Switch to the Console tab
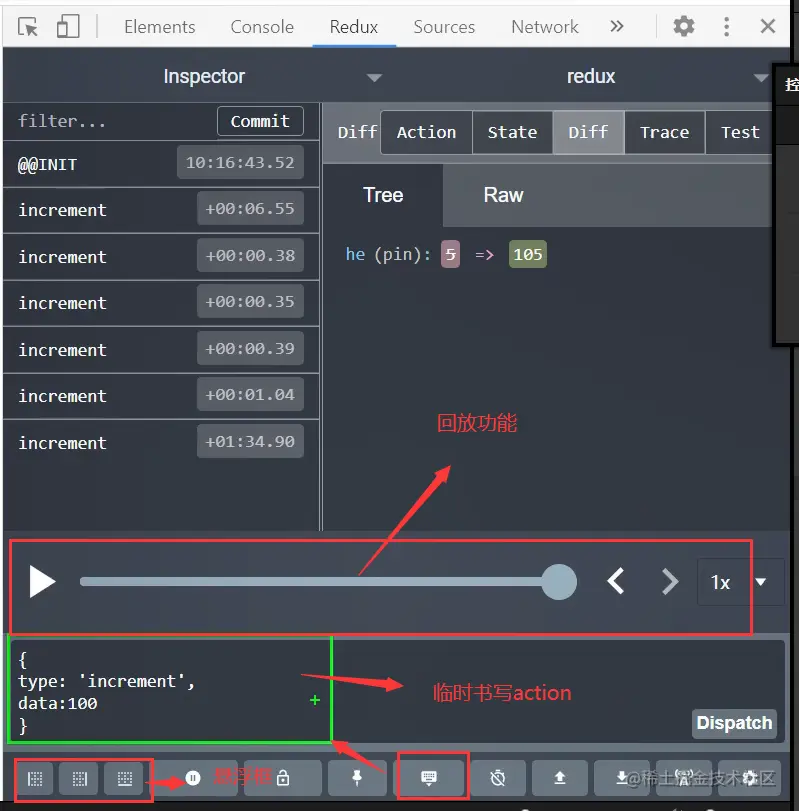 pyautogui.click(x=262, y=27)
